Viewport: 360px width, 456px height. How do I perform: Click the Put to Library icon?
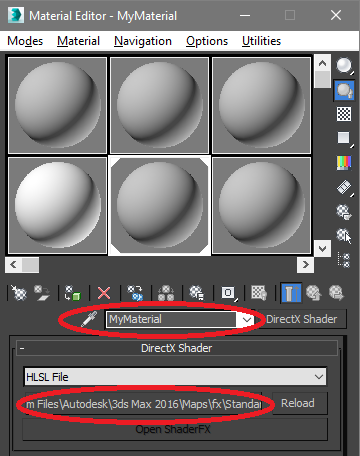pyautogui.click(x=197, y=293)
